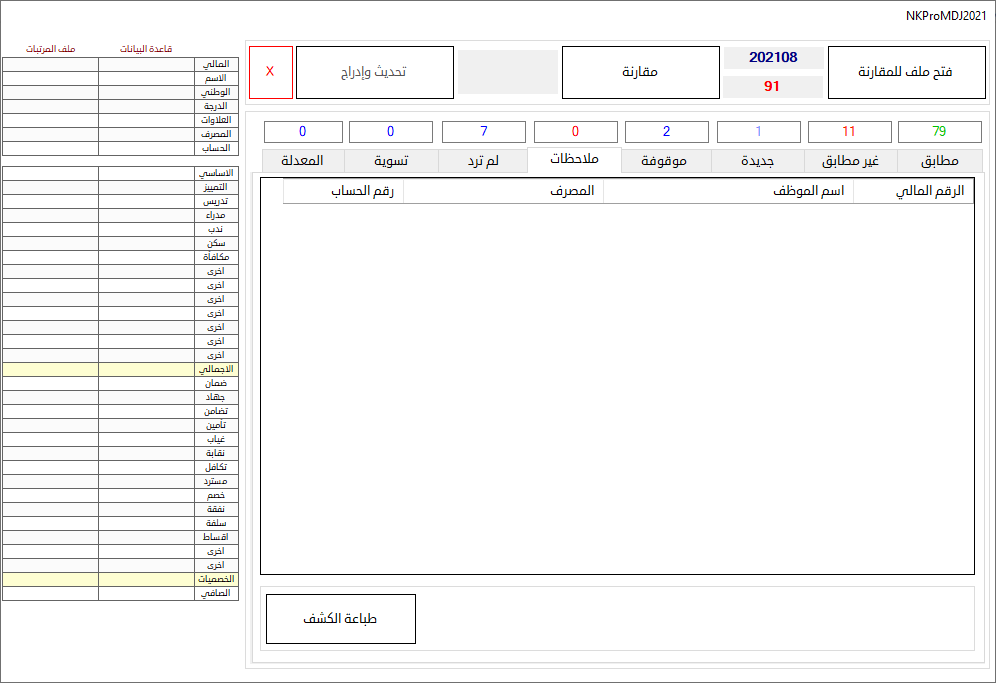Sort by the الرقم المالي column header

[x=913, y=191]
